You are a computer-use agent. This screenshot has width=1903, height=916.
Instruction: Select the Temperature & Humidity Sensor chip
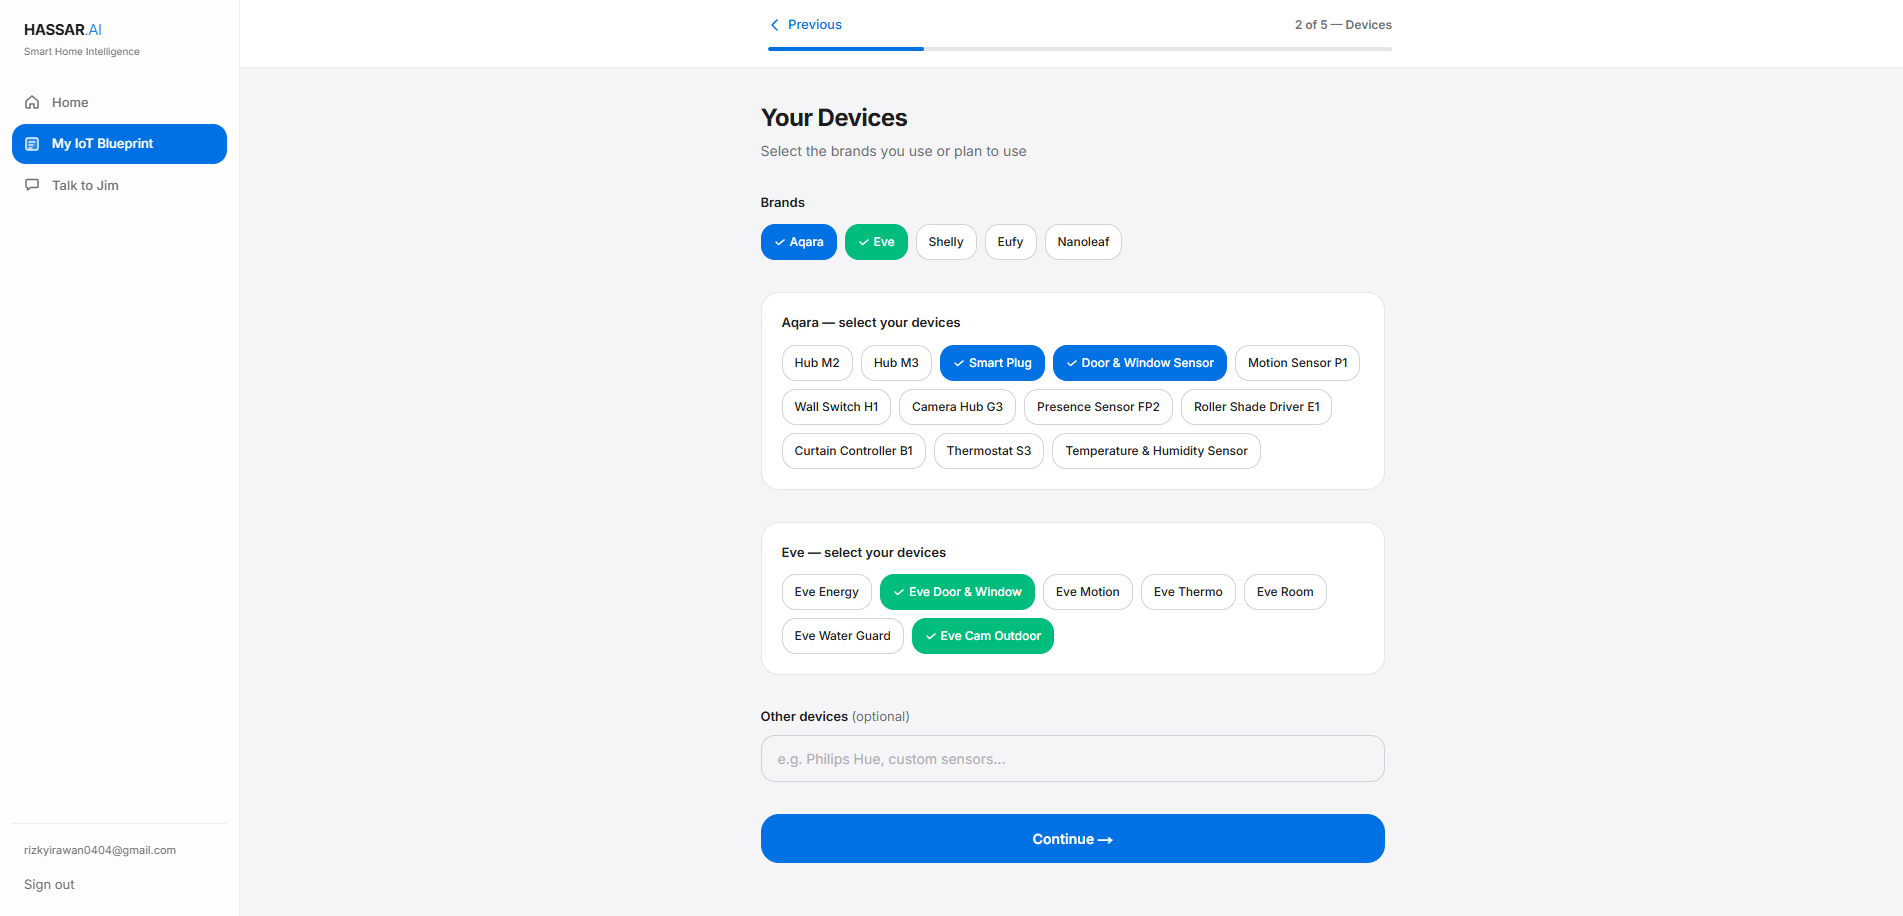(x=1156, y=451)
